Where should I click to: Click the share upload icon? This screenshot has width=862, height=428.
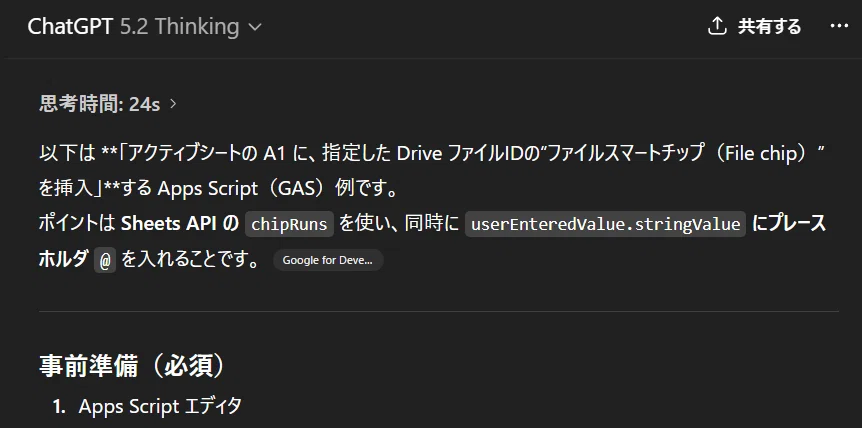(x=717, y=26)
